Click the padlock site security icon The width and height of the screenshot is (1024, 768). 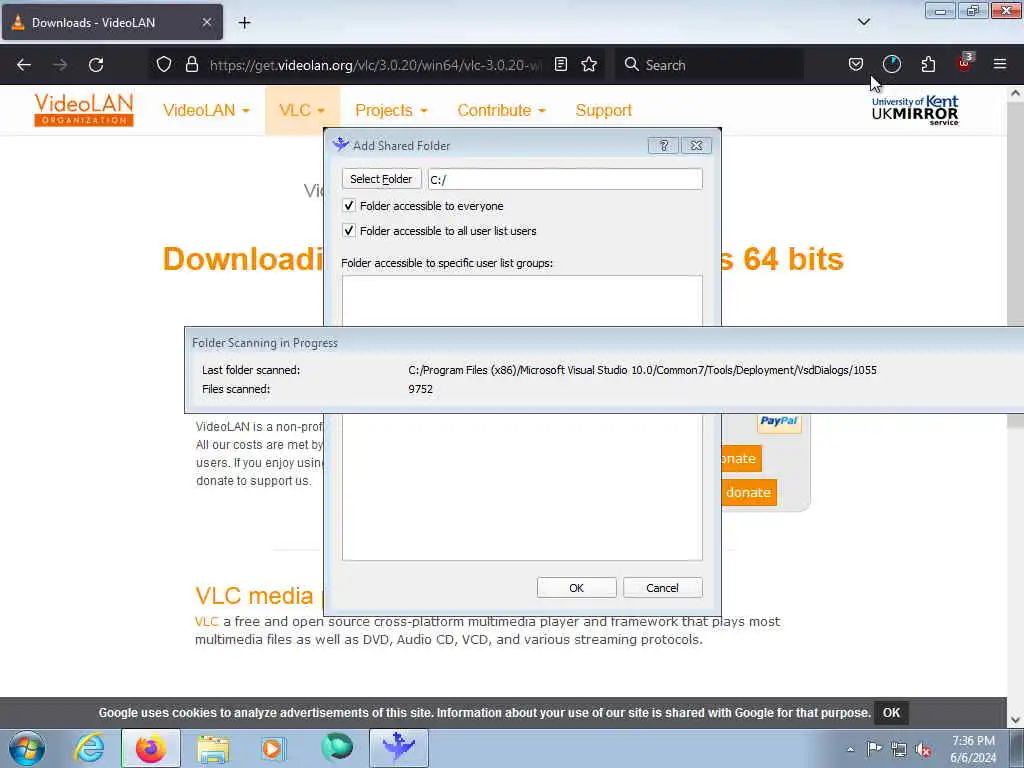[191, 64]
